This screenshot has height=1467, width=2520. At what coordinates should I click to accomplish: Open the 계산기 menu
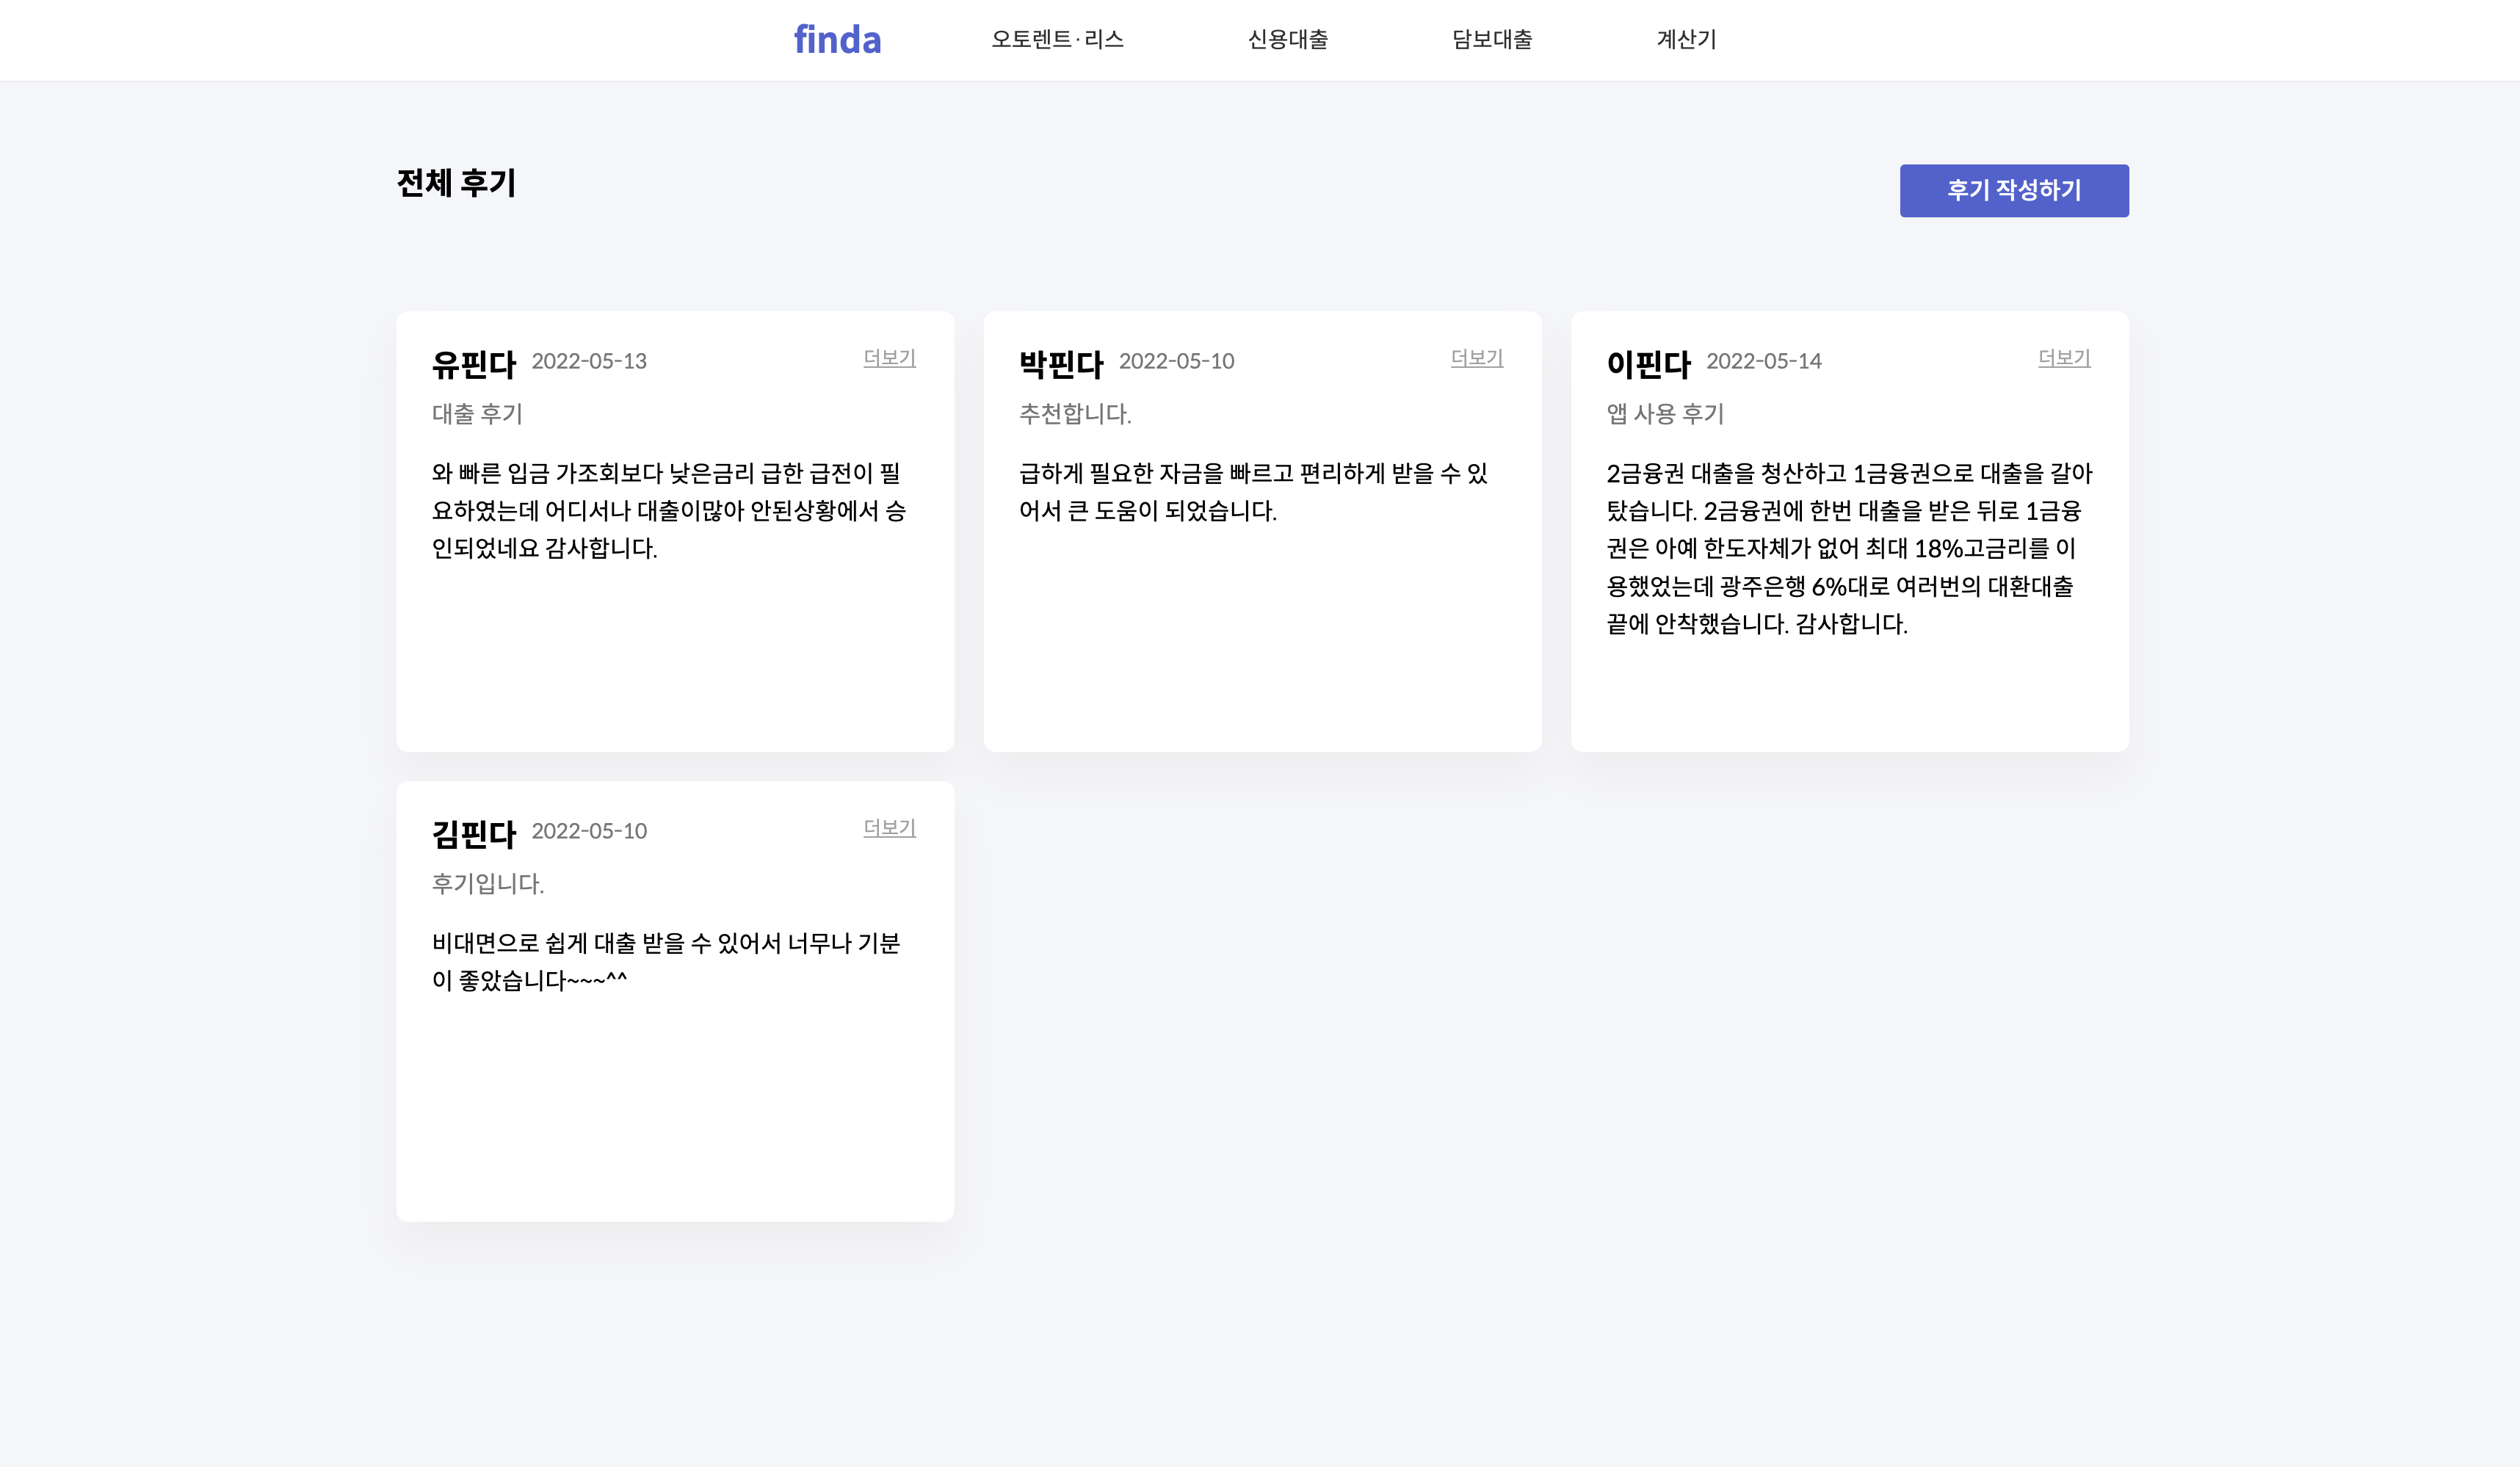[x=1687, y=40]
